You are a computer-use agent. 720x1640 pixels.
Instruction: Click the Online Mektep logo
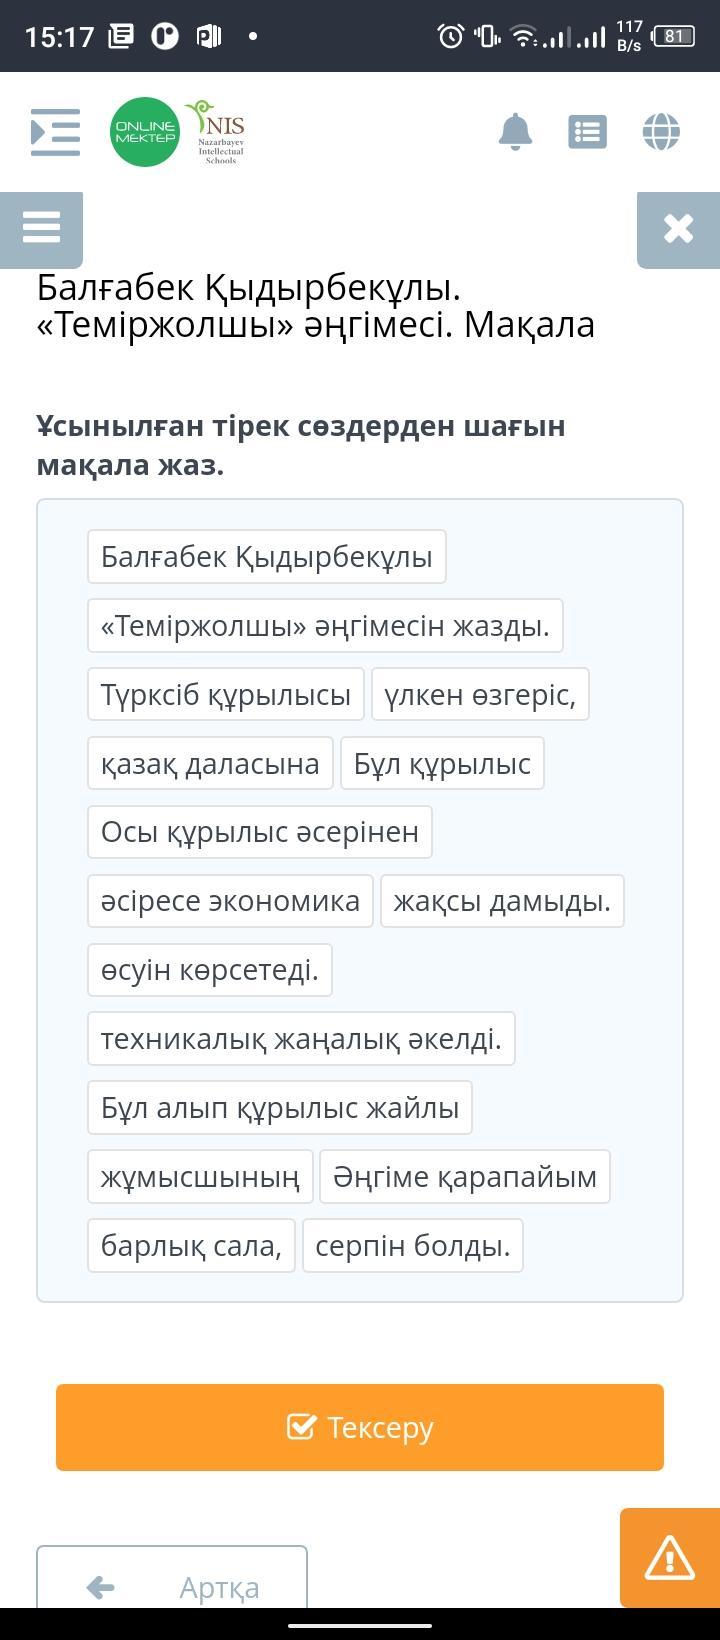145,132
